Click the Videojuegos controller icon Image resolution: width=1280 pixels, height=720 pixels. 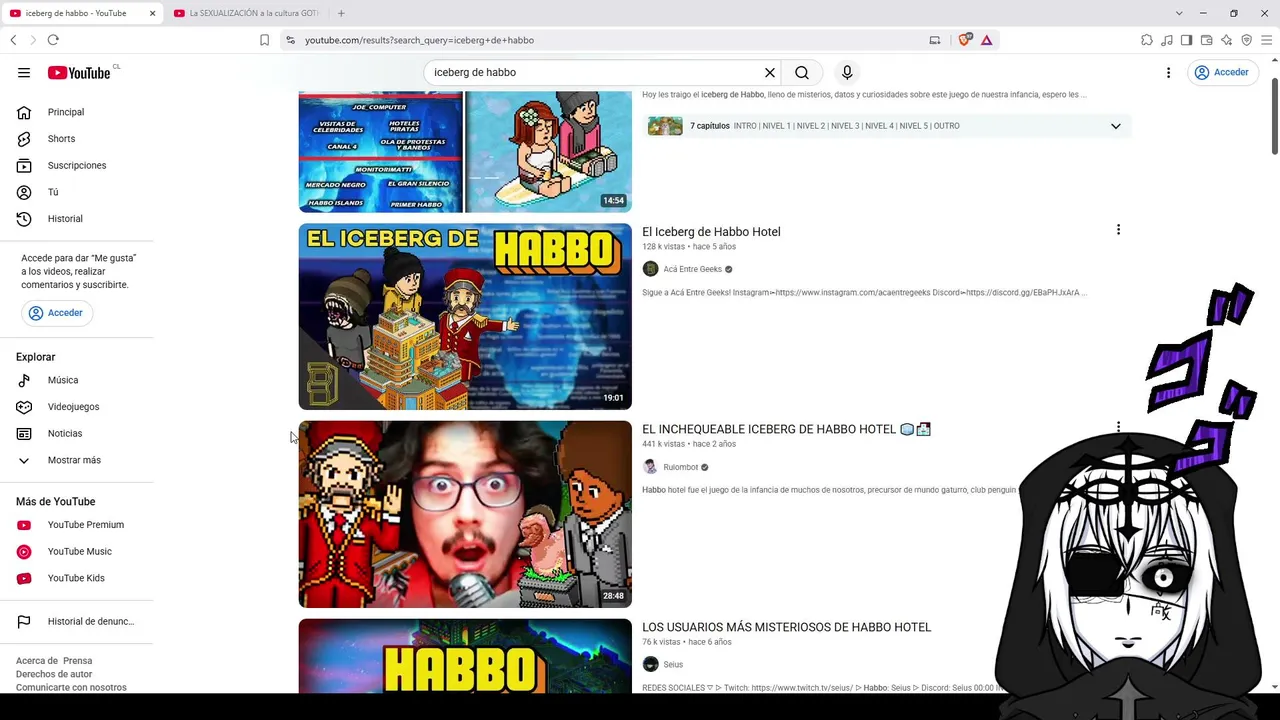click(24, 407)
